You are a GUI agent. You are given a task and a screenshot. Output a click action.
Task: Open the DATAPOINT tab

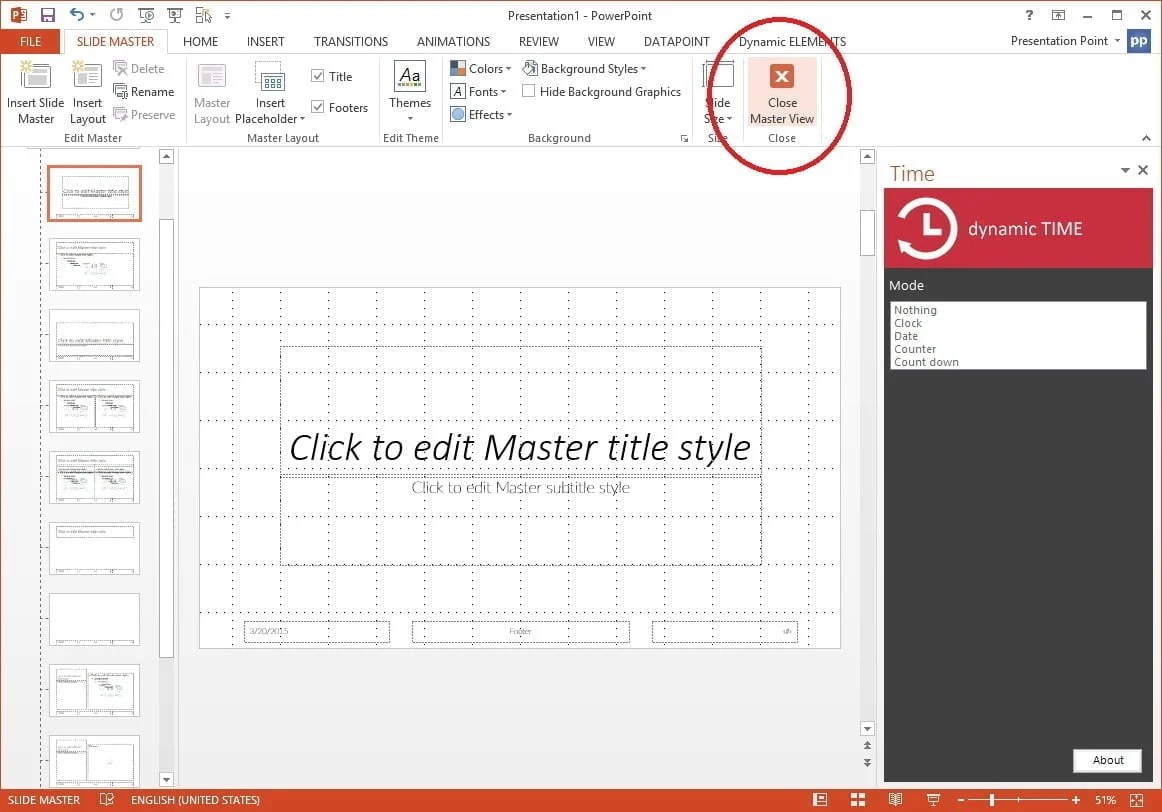[675, 41]
